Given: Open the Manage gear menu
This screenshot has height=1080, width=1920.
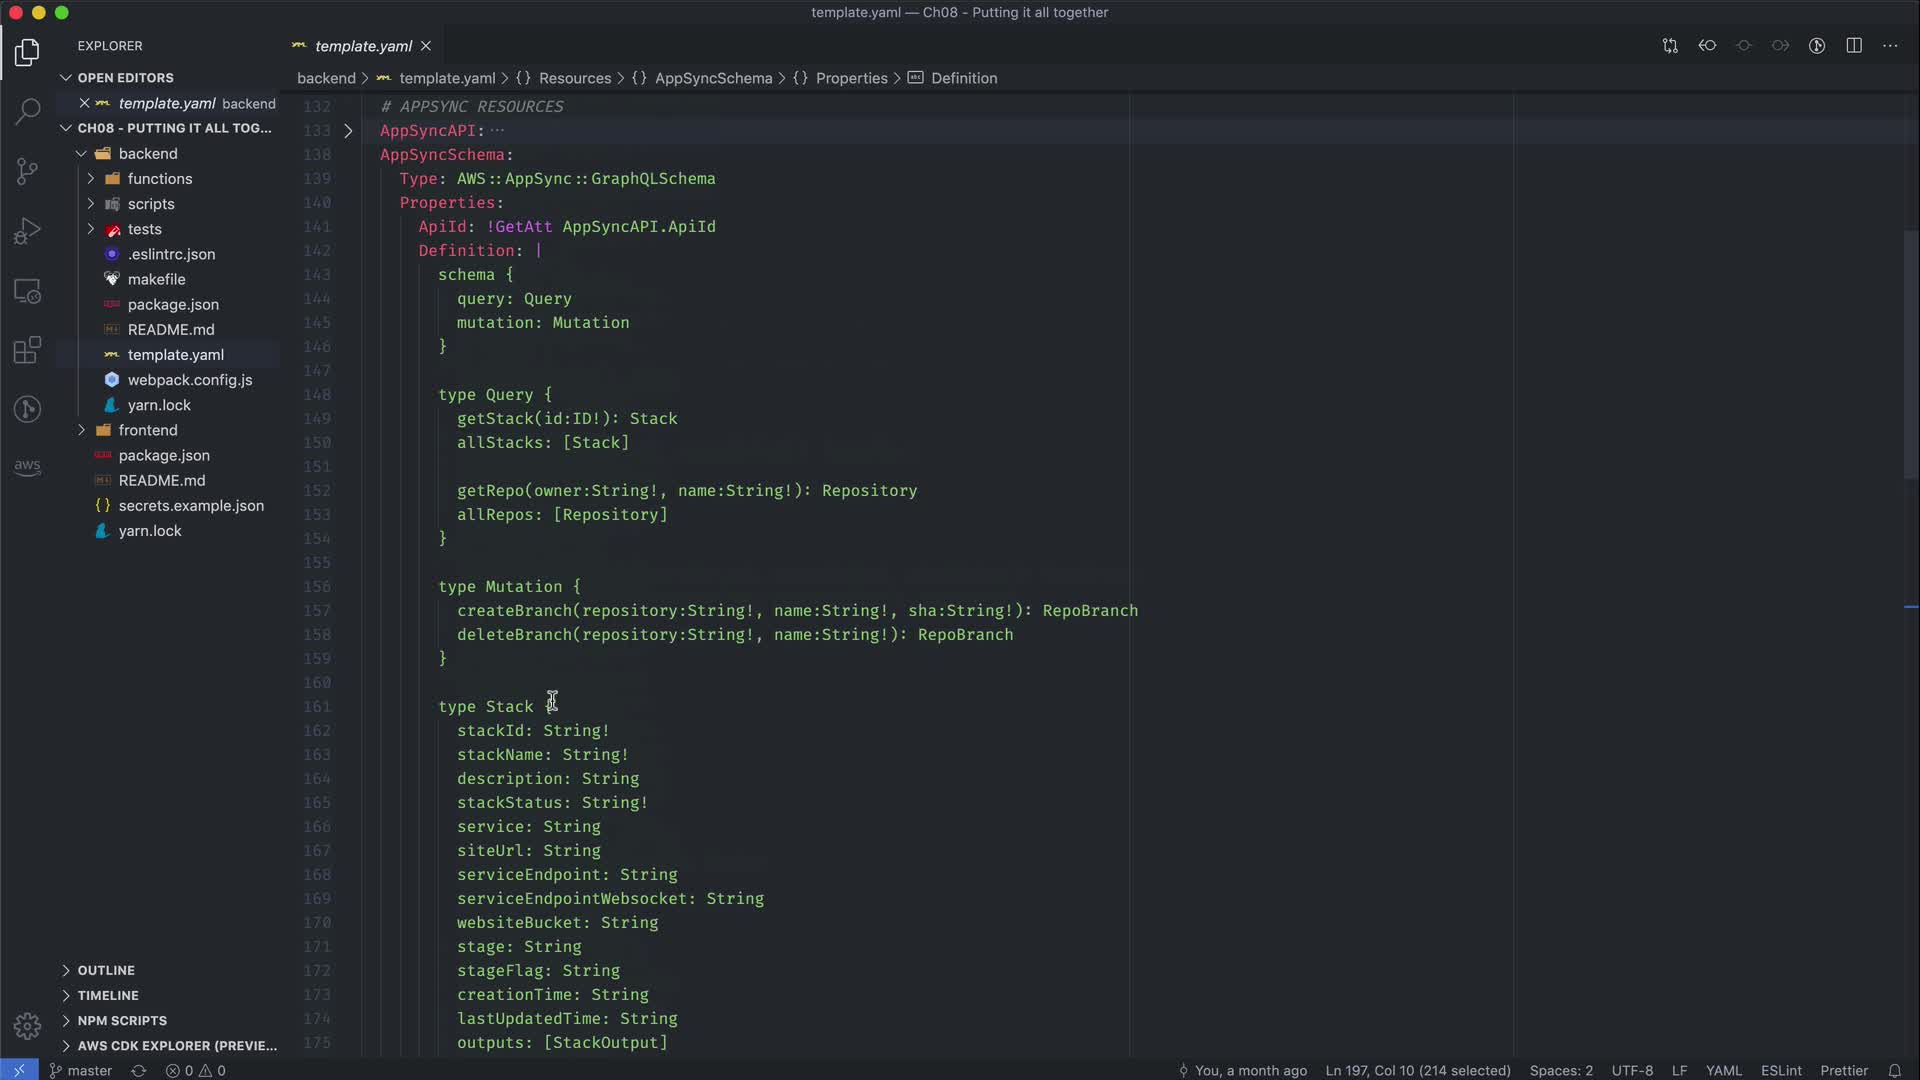Looking at the screenshot, I should (27, 1026).
